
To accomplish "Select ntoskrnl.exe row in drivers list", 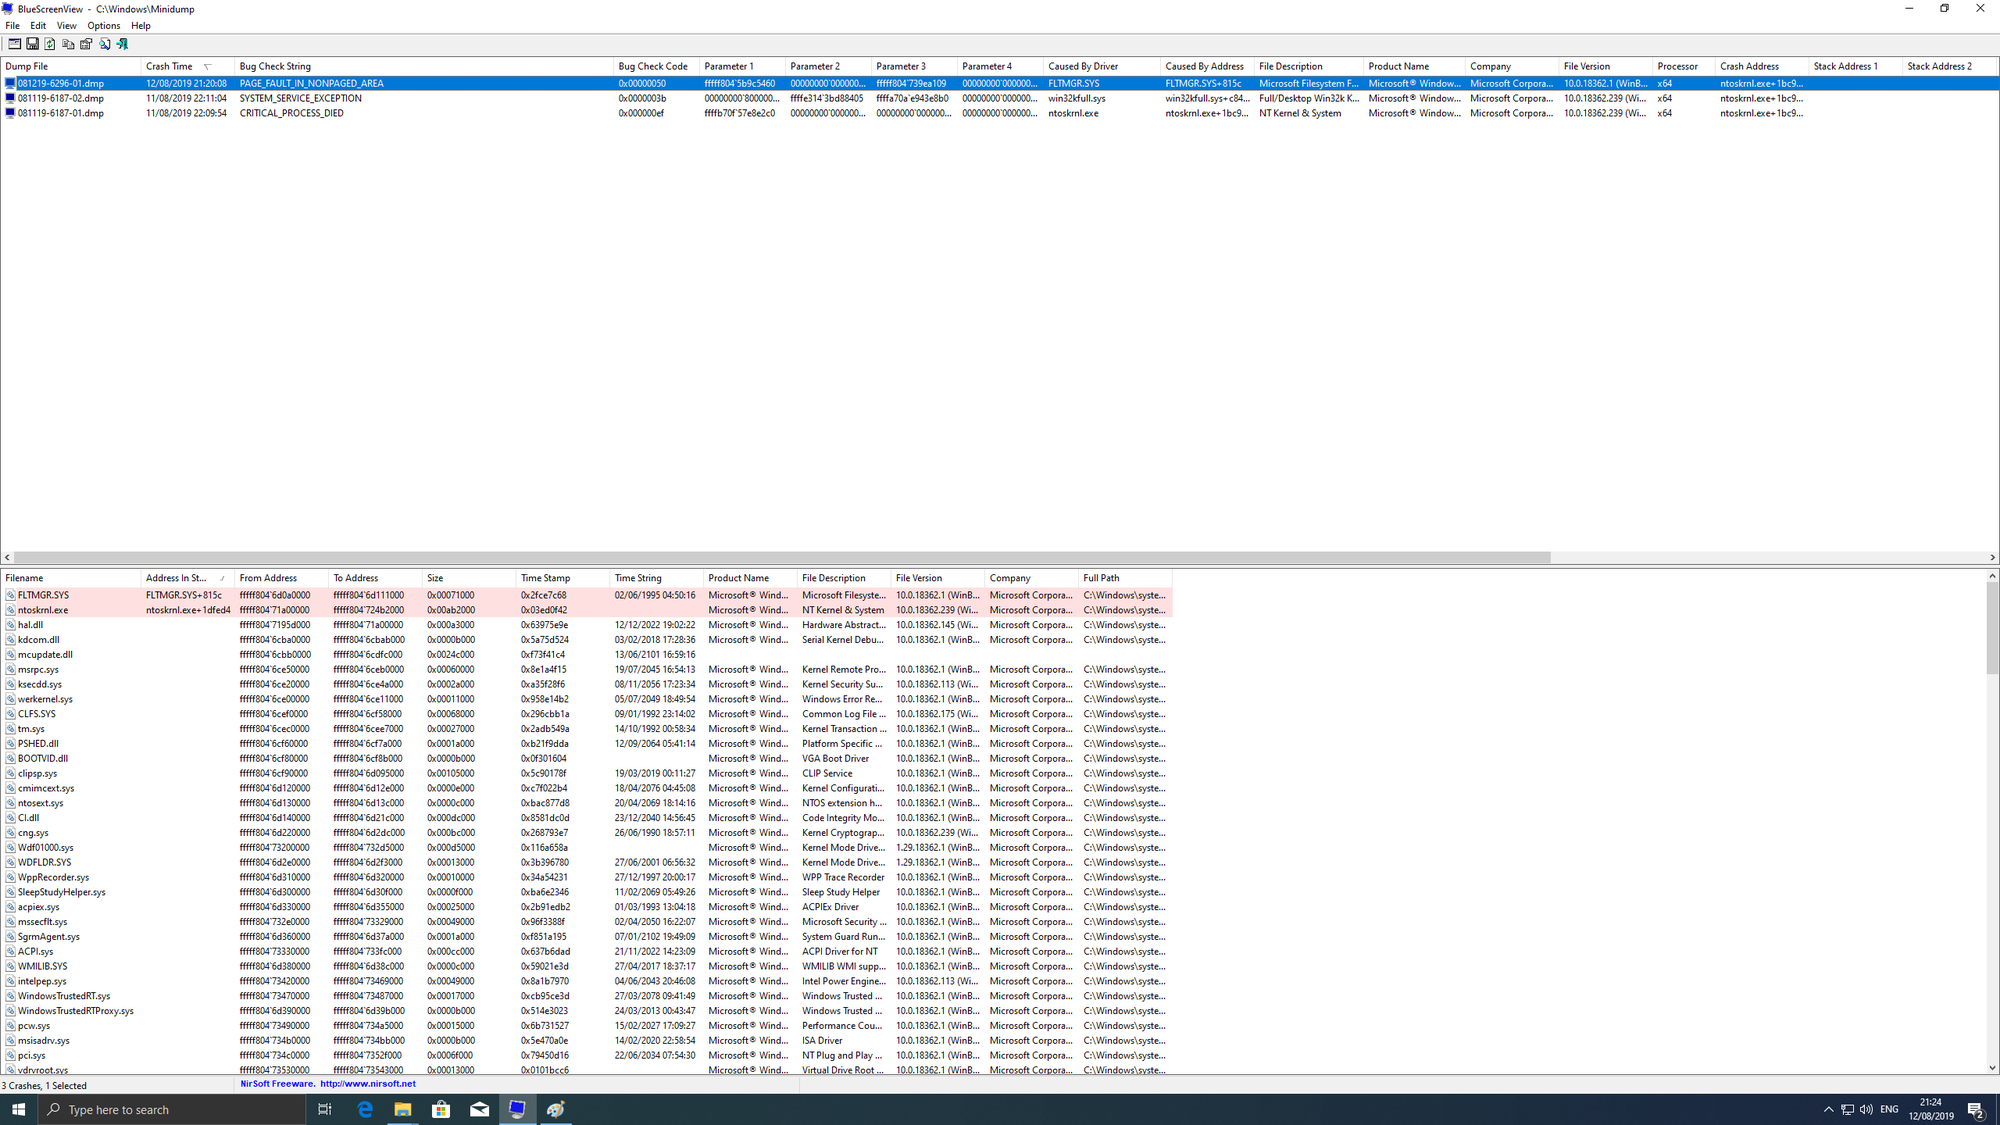I will tap(586, 610).
